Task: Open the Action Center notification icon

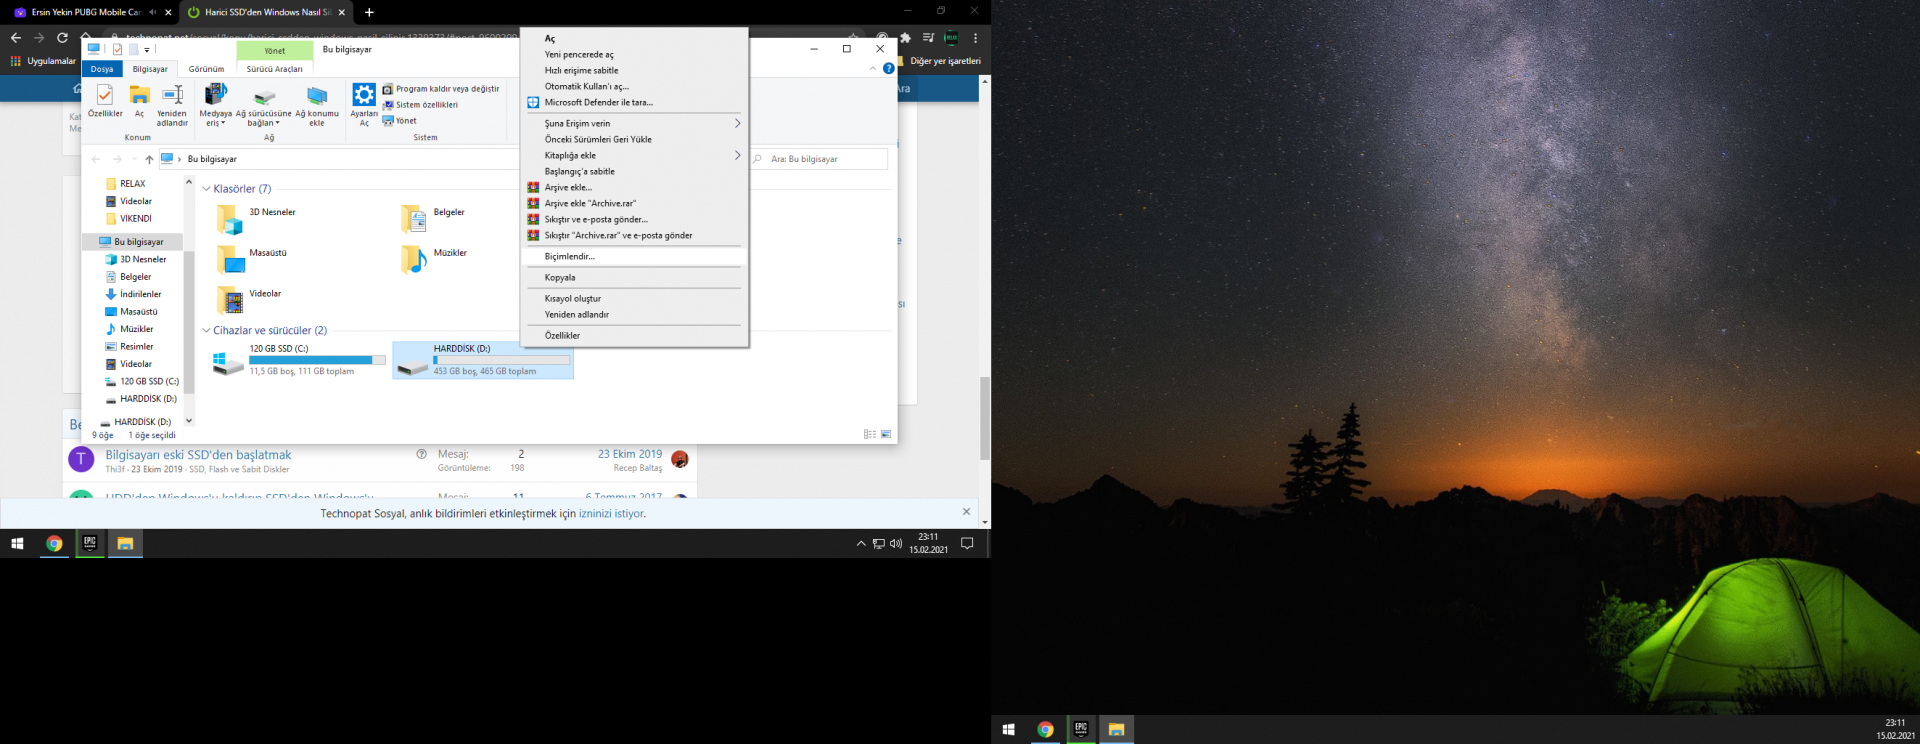Action: coord(967,544)
